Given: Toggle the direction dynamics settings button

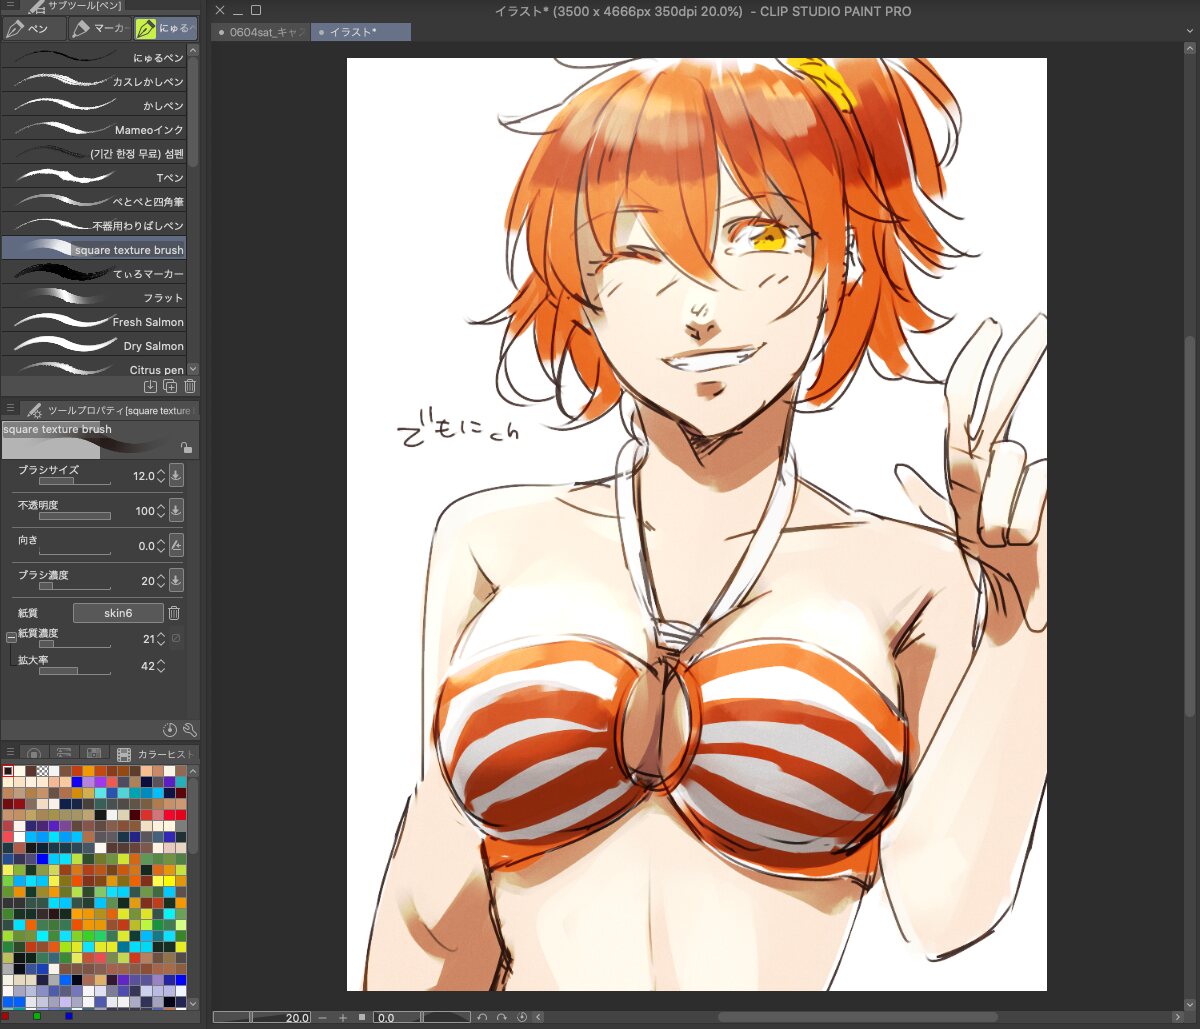Looking at the screenshot, I should click(176, 546).
